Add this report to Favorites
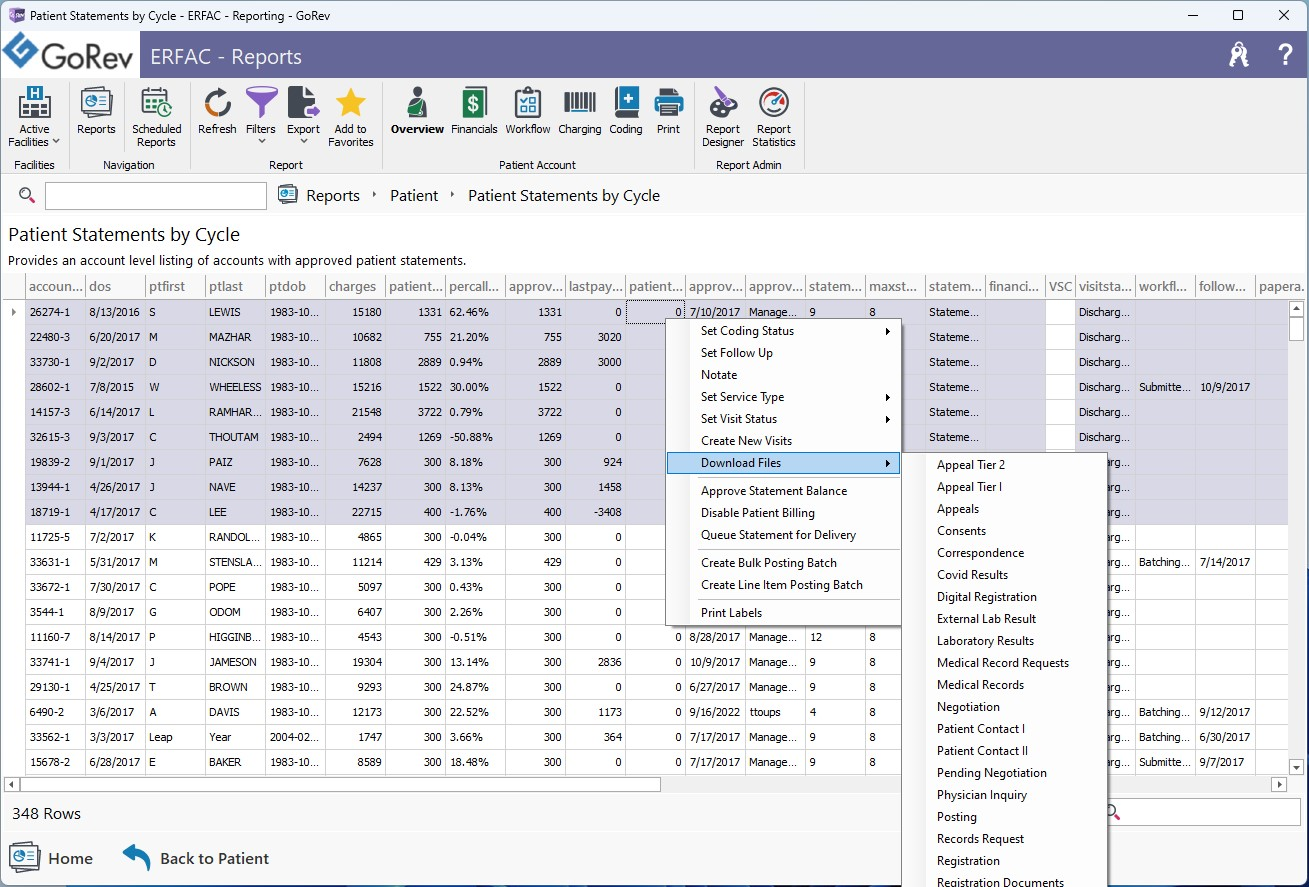Image resolution: width=1309 pixels, height=887 pixels. 350,117
